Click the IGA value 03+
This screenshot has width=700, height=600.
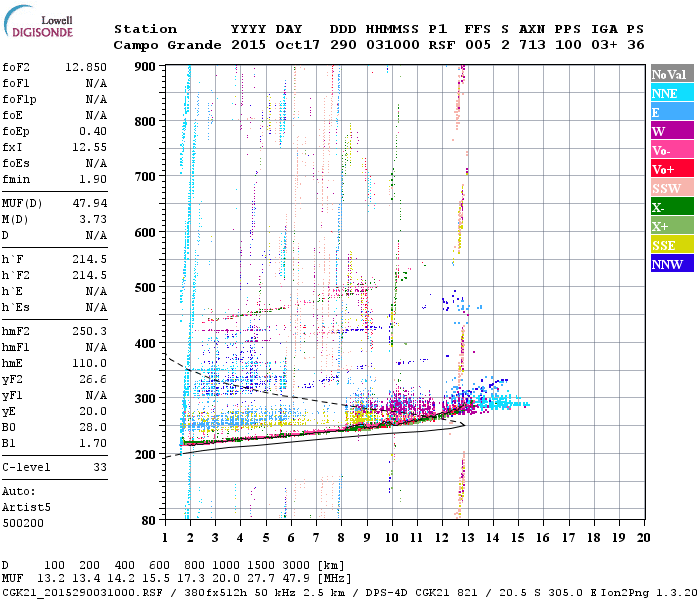604,45
